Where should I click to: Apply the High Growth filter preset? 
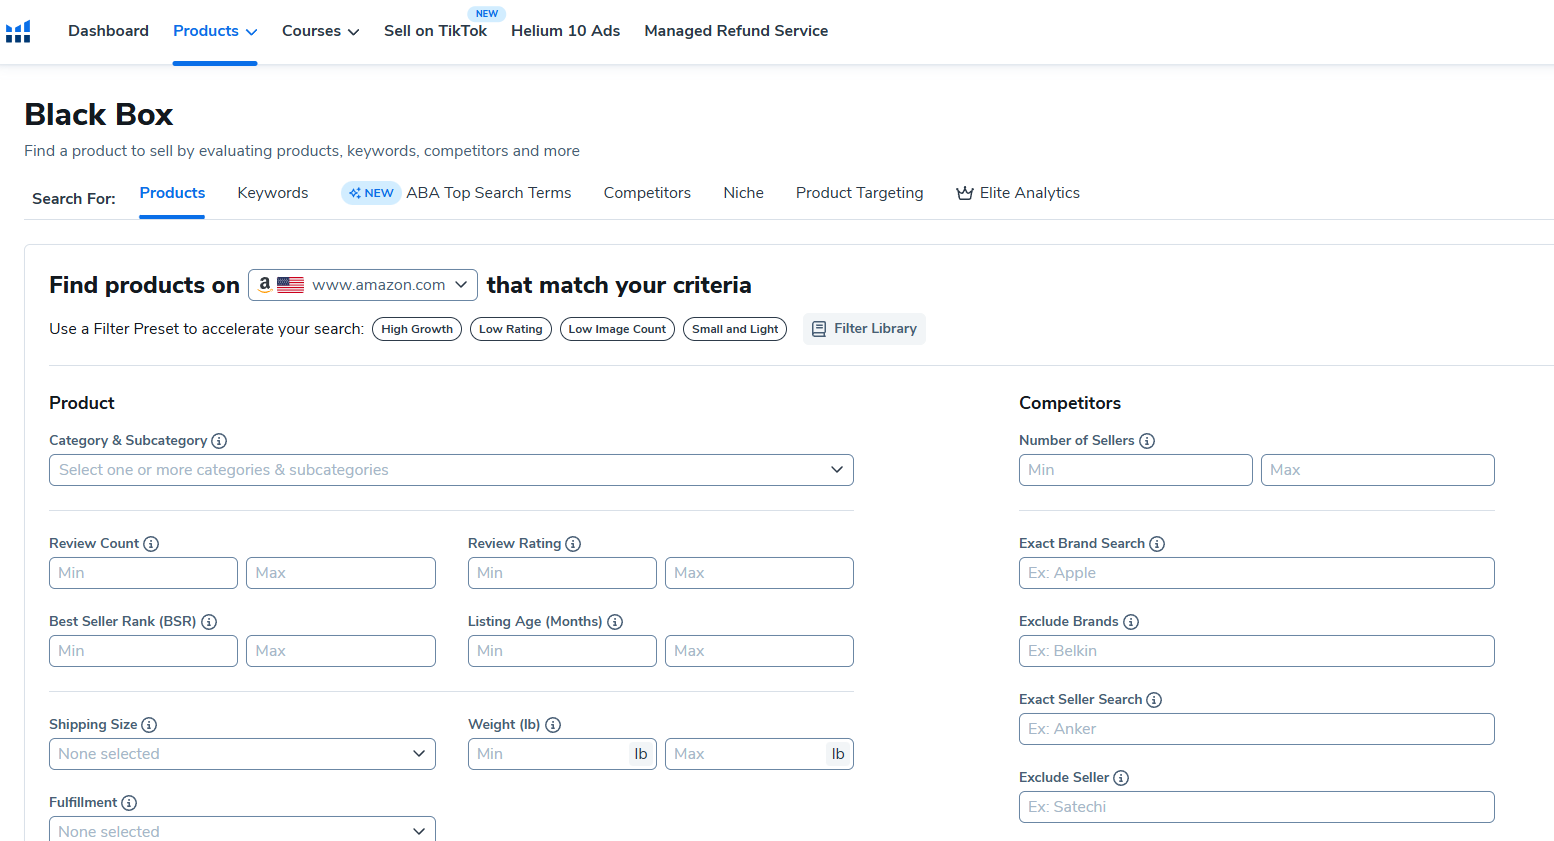click(x=416, y=329)
